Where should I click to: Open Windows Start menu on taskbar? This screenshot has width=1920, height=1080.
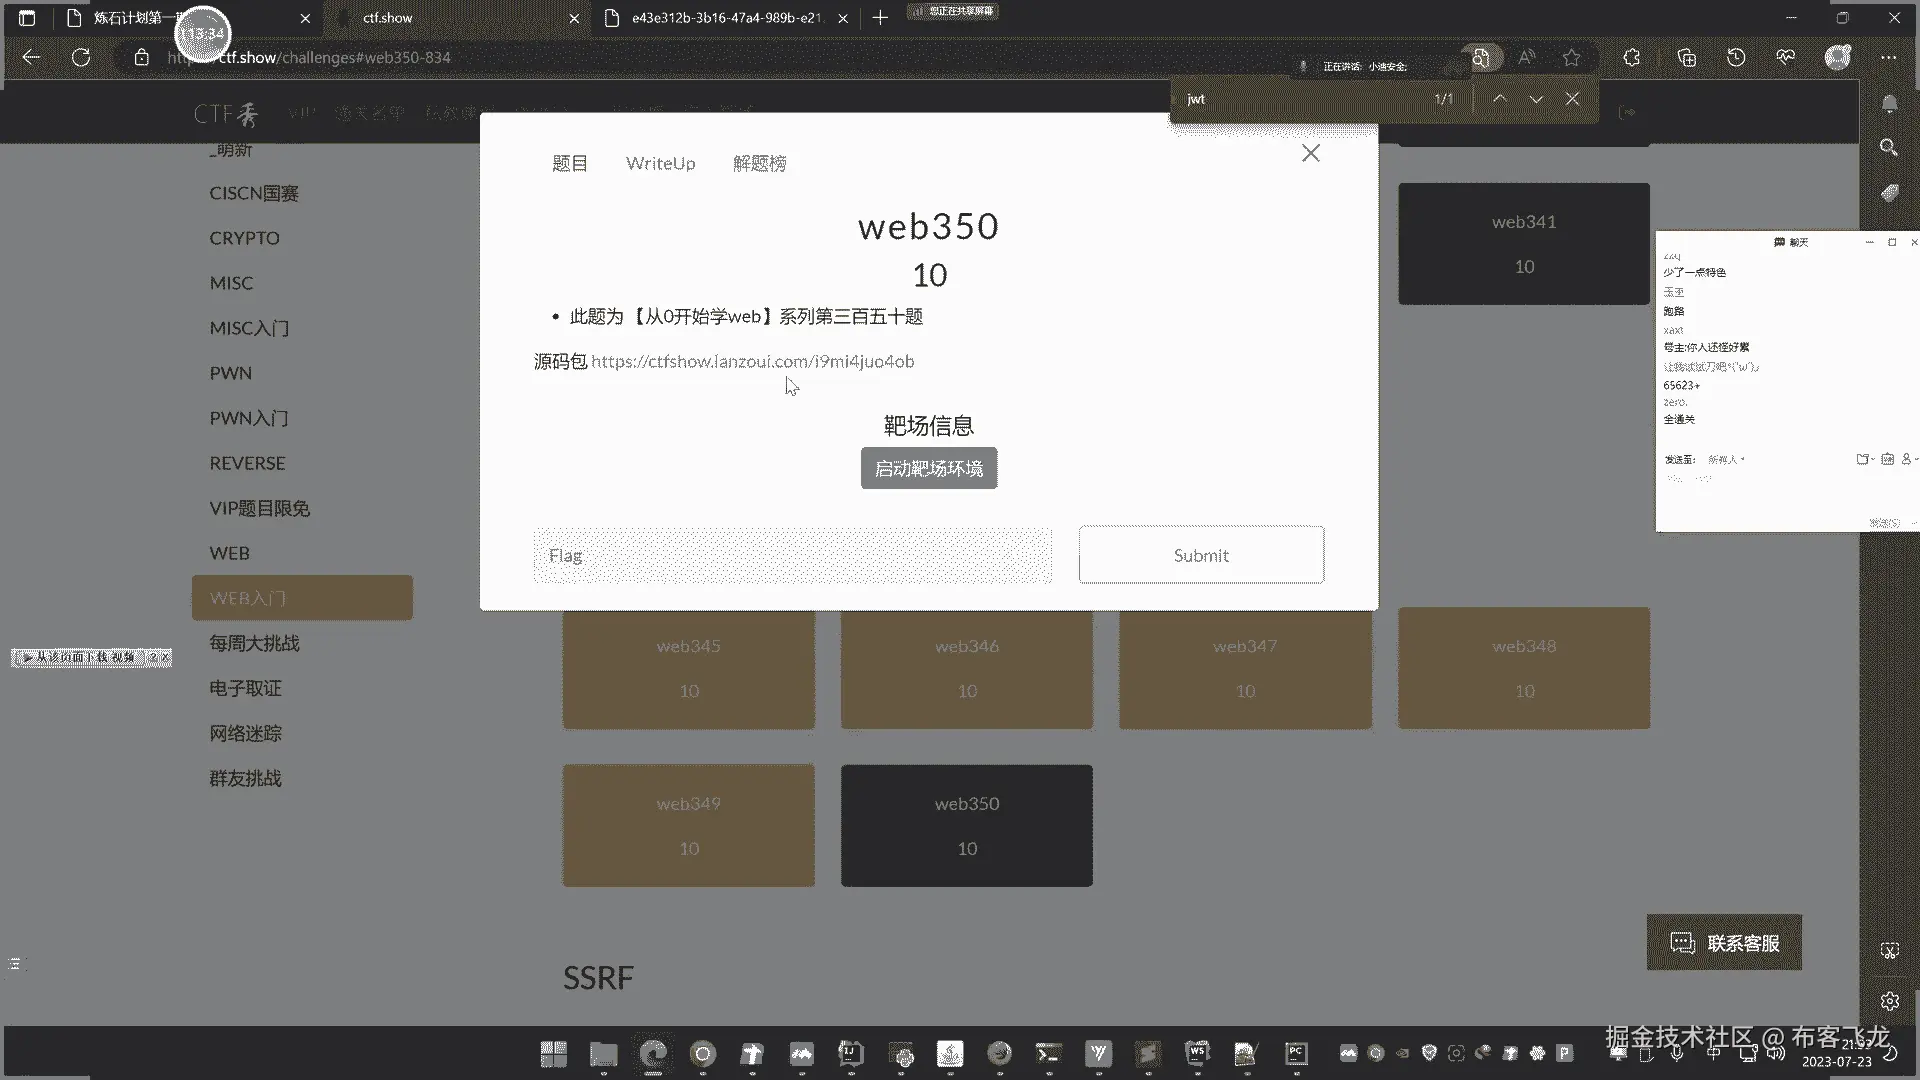tap(553, 1053)
